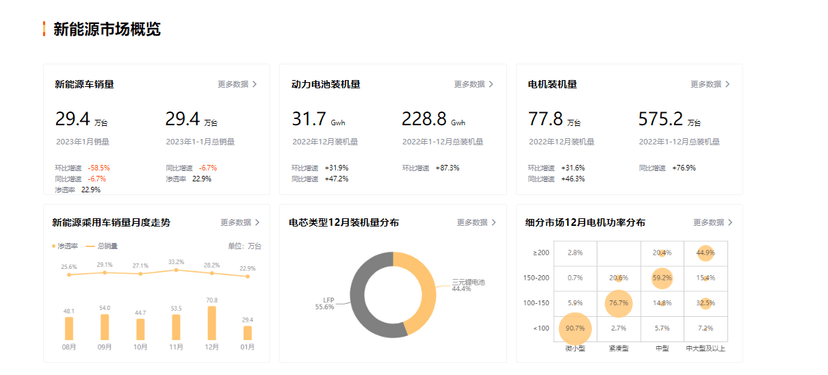The image size is (828, 375).
Task: Click the 90.7% bubble for 微小型
Action: click(x=575, y=328)
